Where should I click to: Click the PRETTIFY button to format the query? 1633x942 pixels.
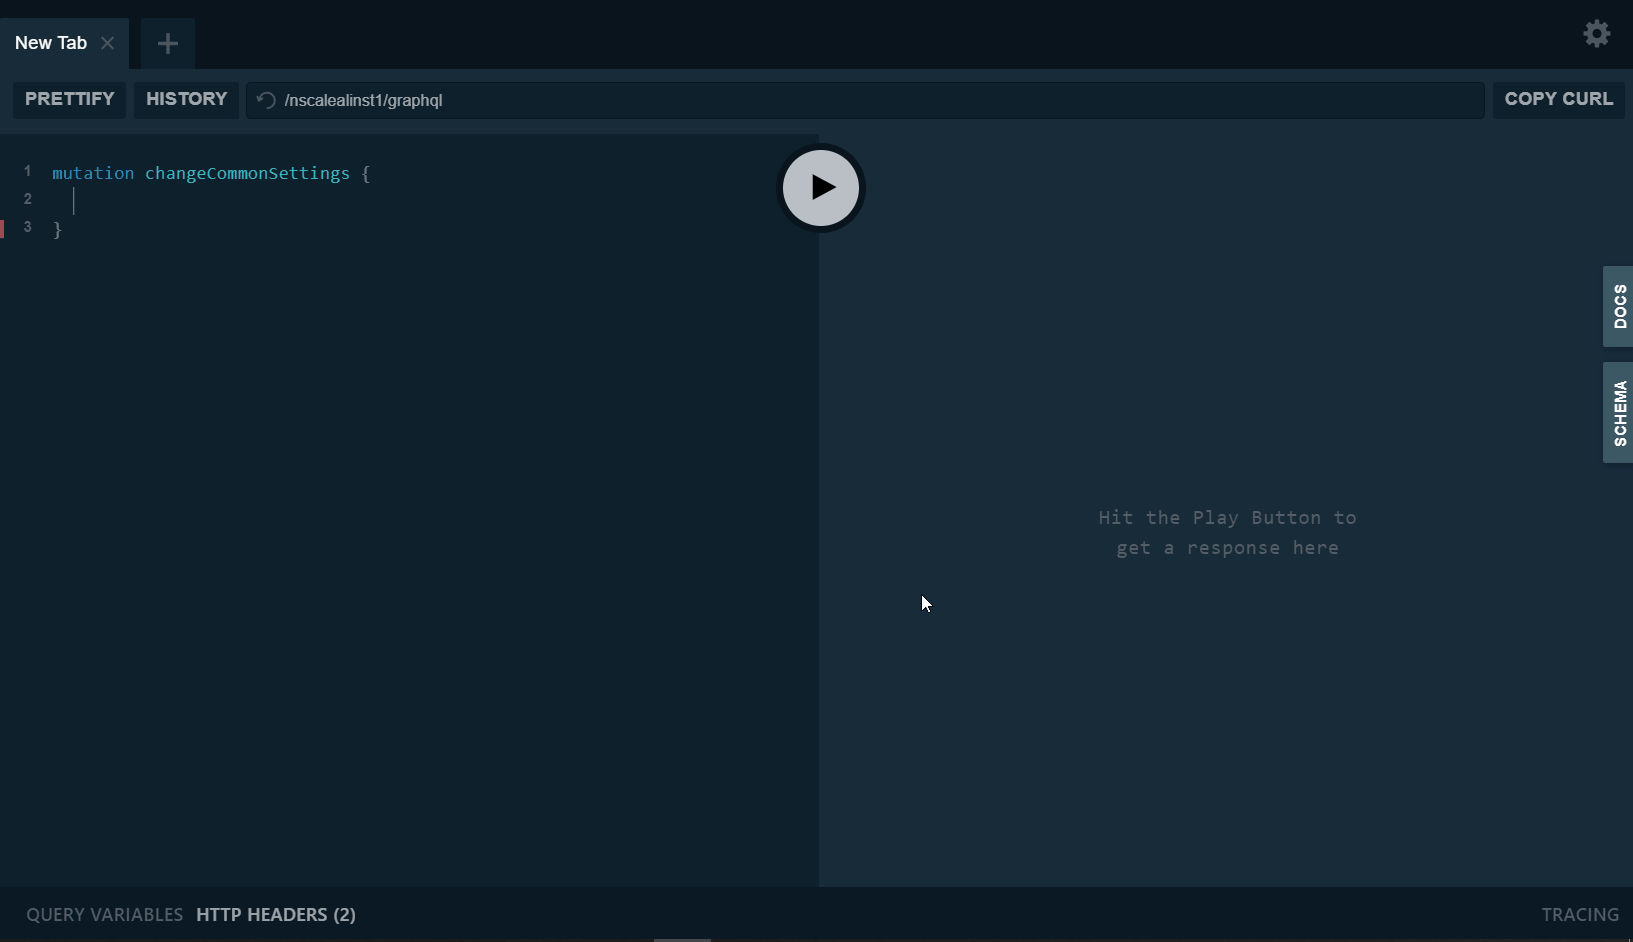click(x=69, y=99)
